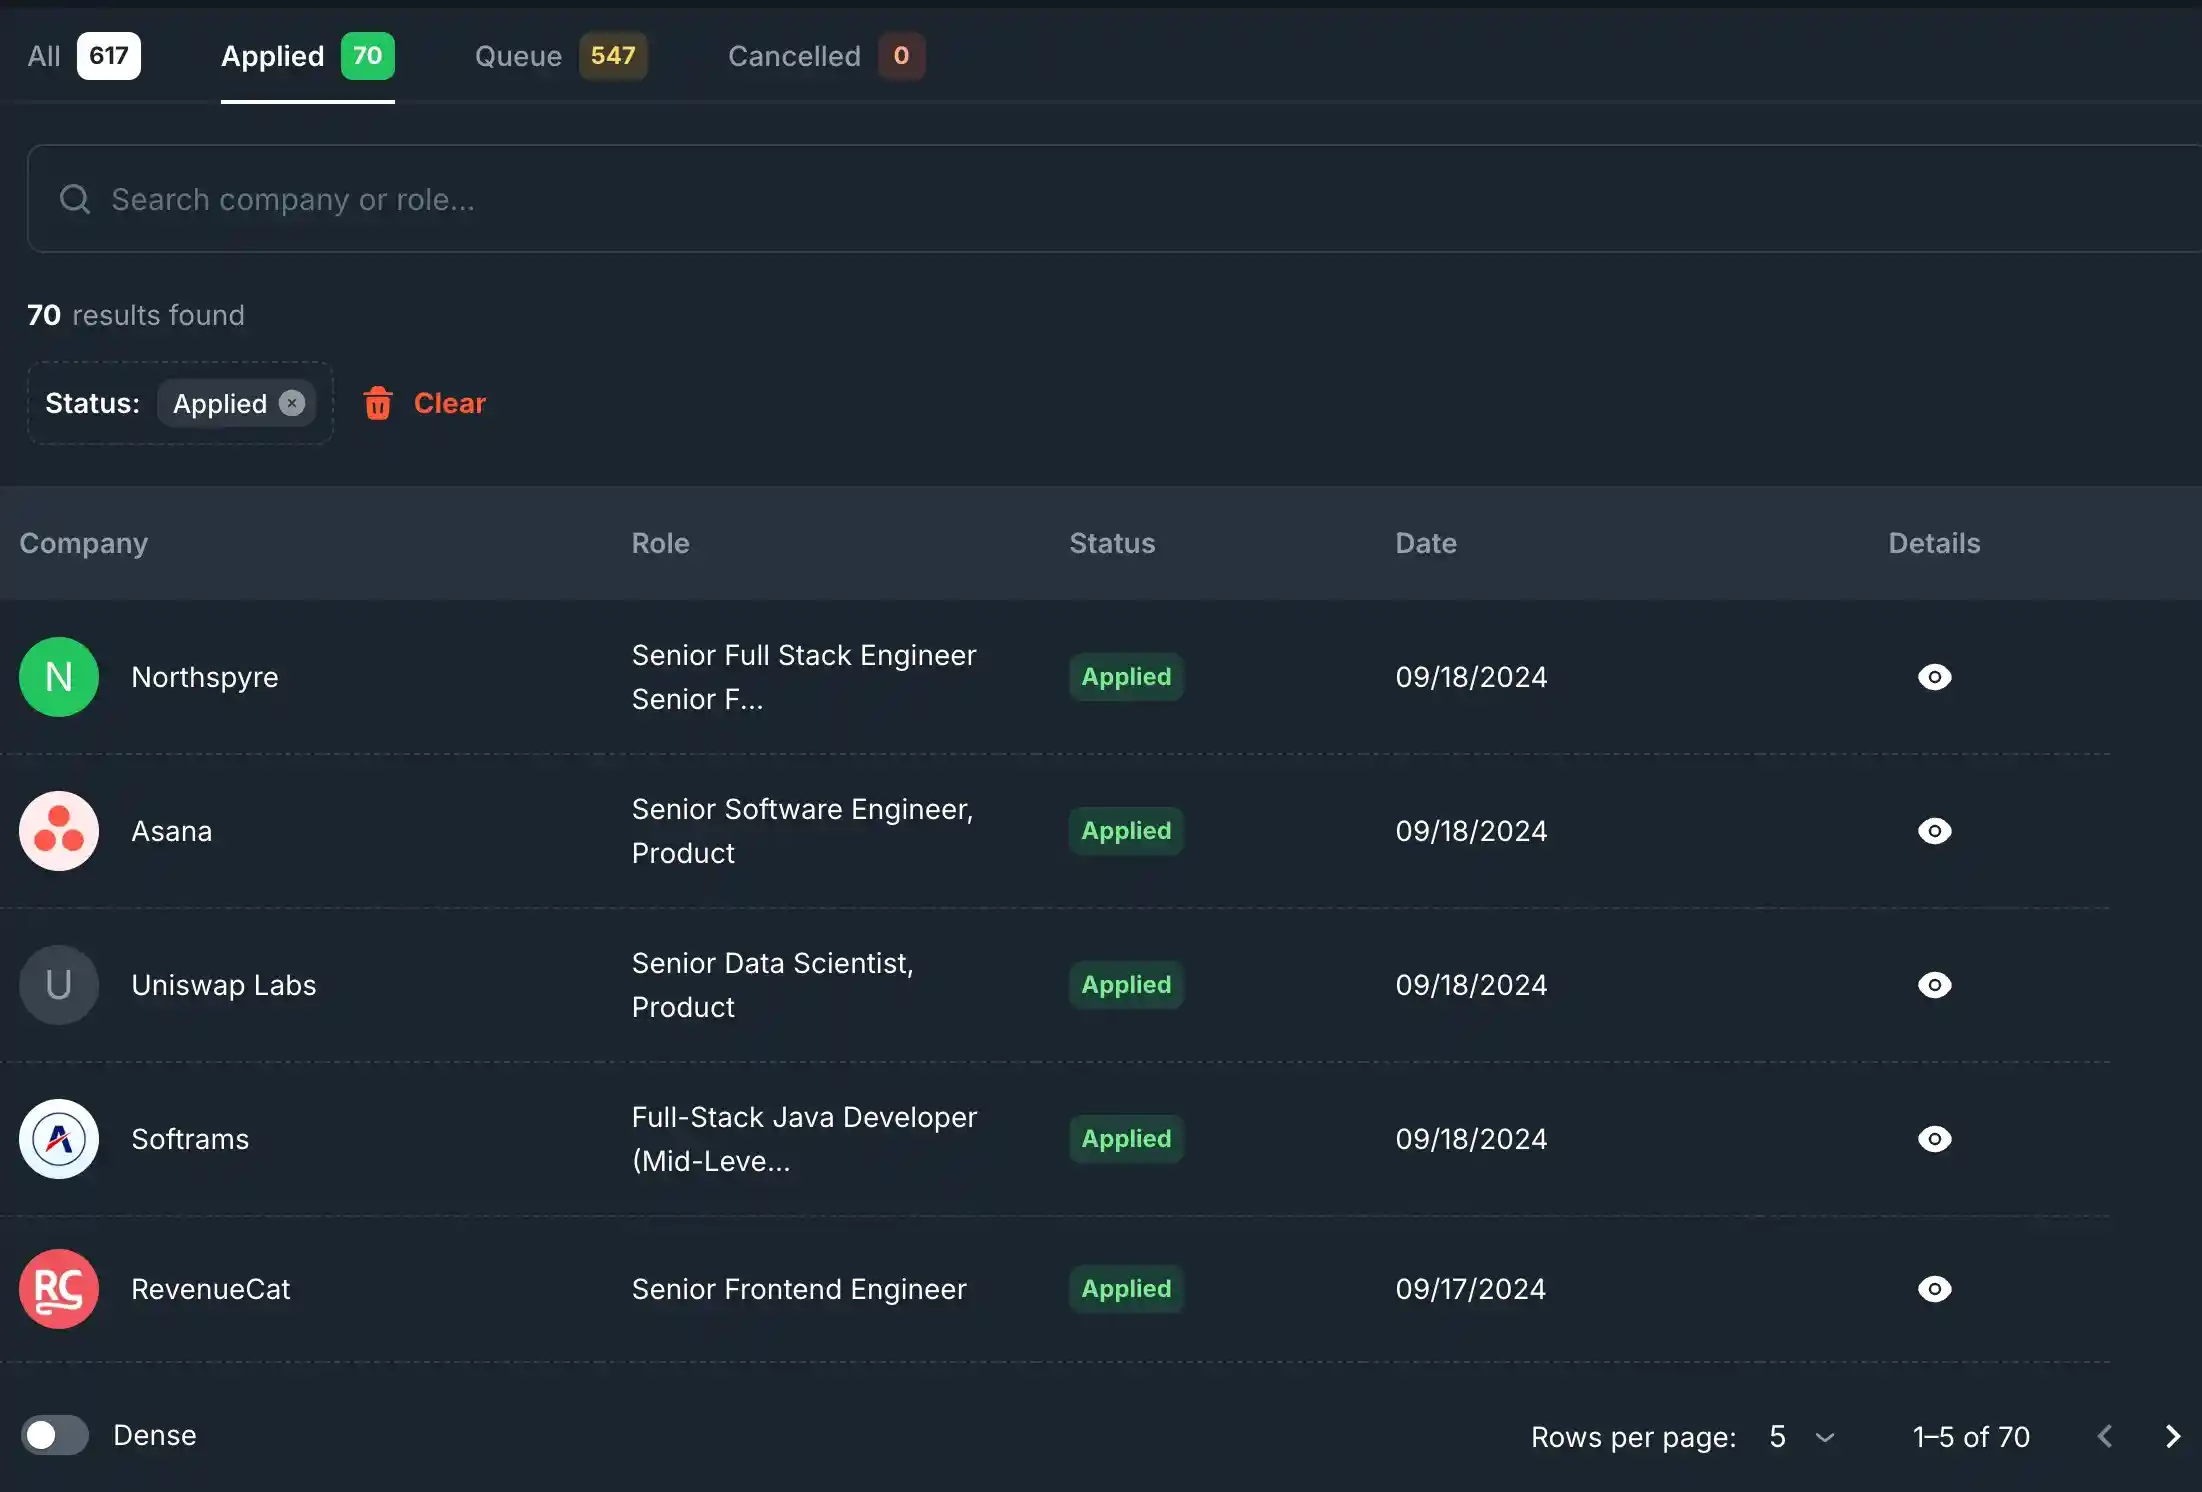Viewport: 2202px width, 1492px height.
Task: Click the Northspyre company logo
Action: [x=59, y=677]
